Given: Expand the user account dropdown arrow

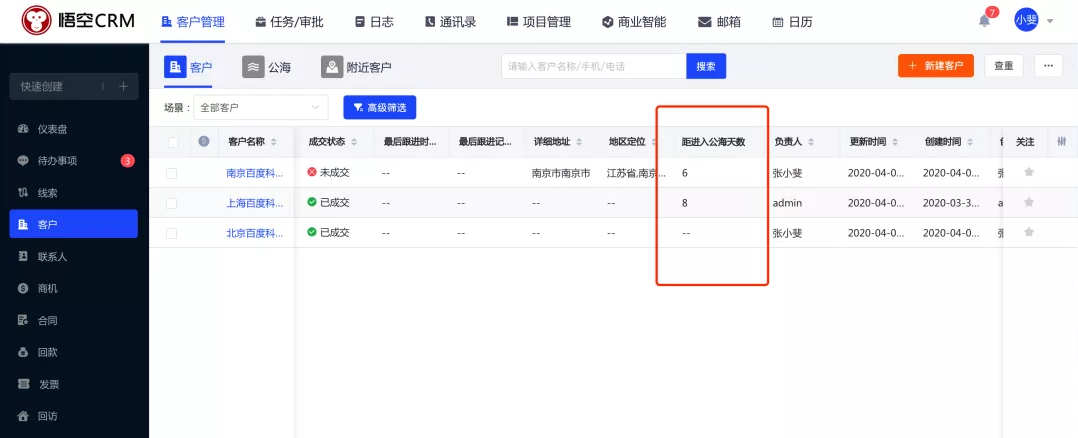Looking at the screenshot, I should (1050, 21).
